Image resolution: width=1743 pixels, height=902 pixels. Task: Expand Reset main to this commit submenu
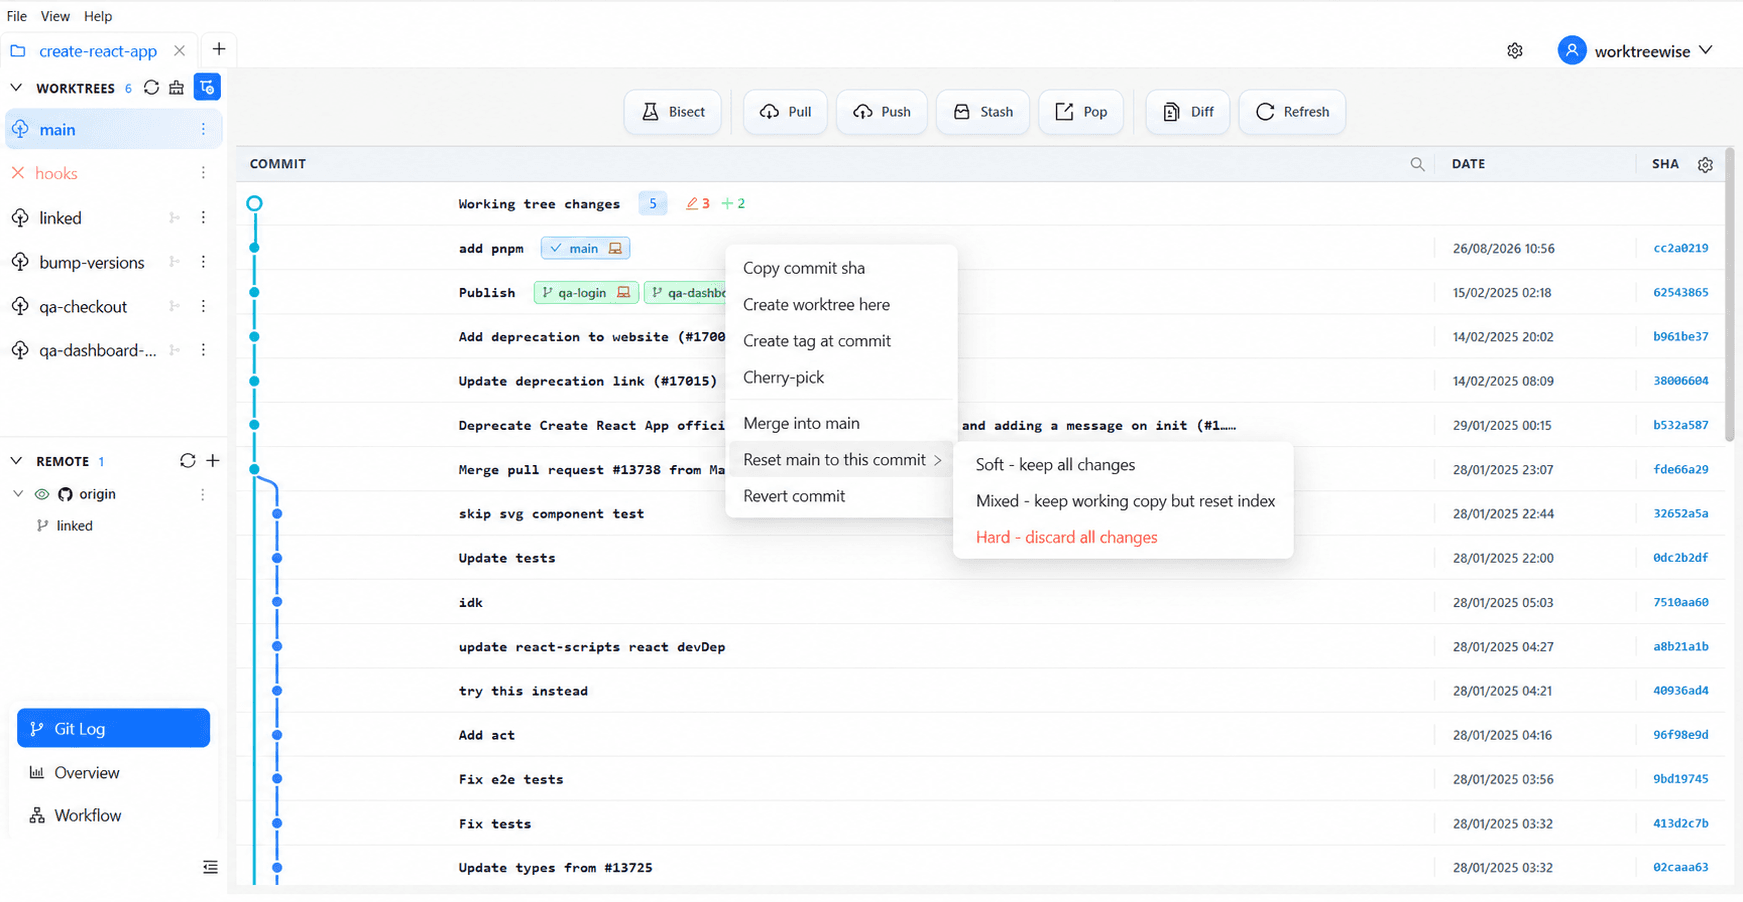pyautogui.click(x=842, y=460)
